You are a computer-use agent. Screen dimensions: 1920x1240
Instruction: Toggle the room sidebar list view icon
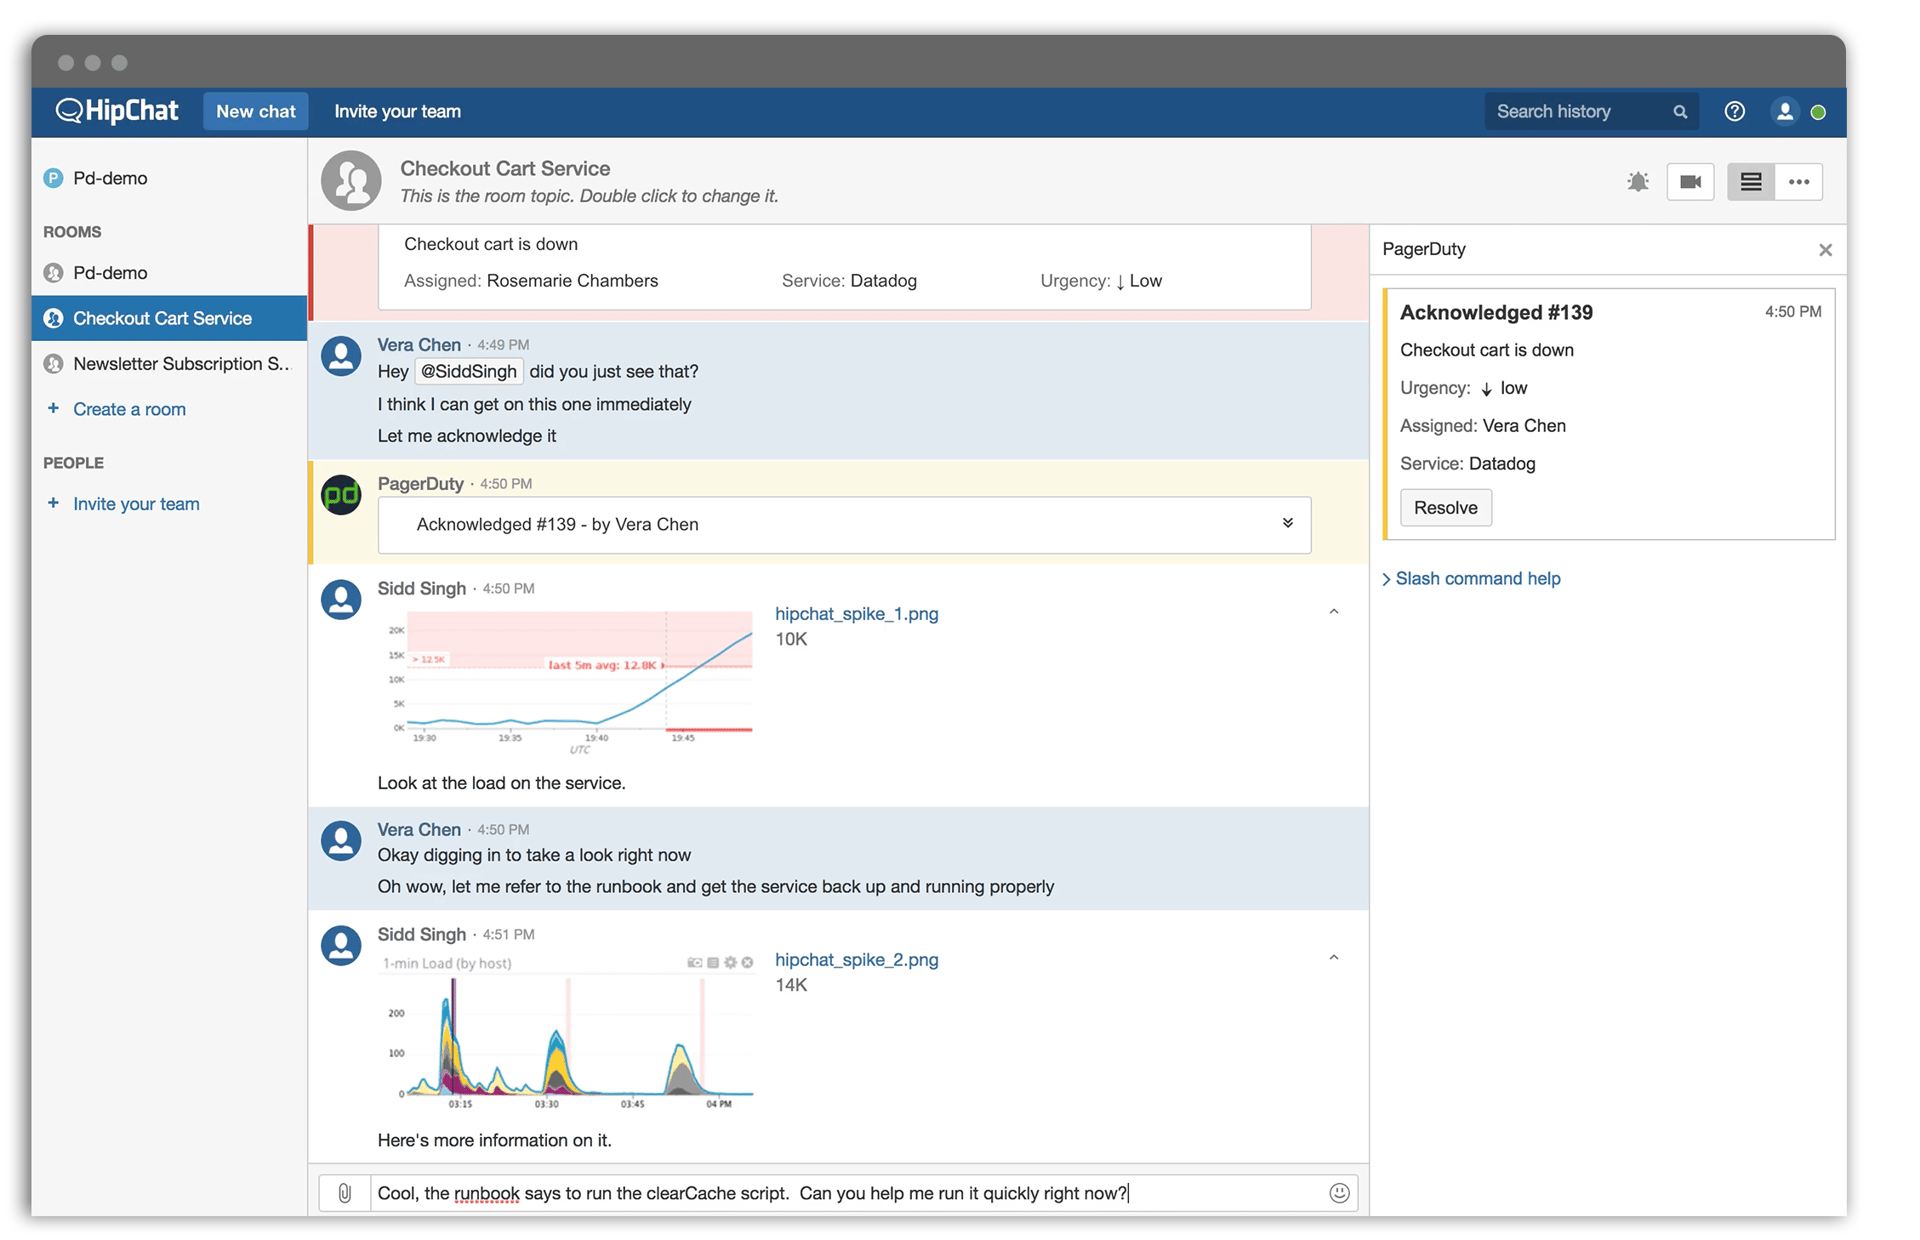click(x=1750, y=182)
